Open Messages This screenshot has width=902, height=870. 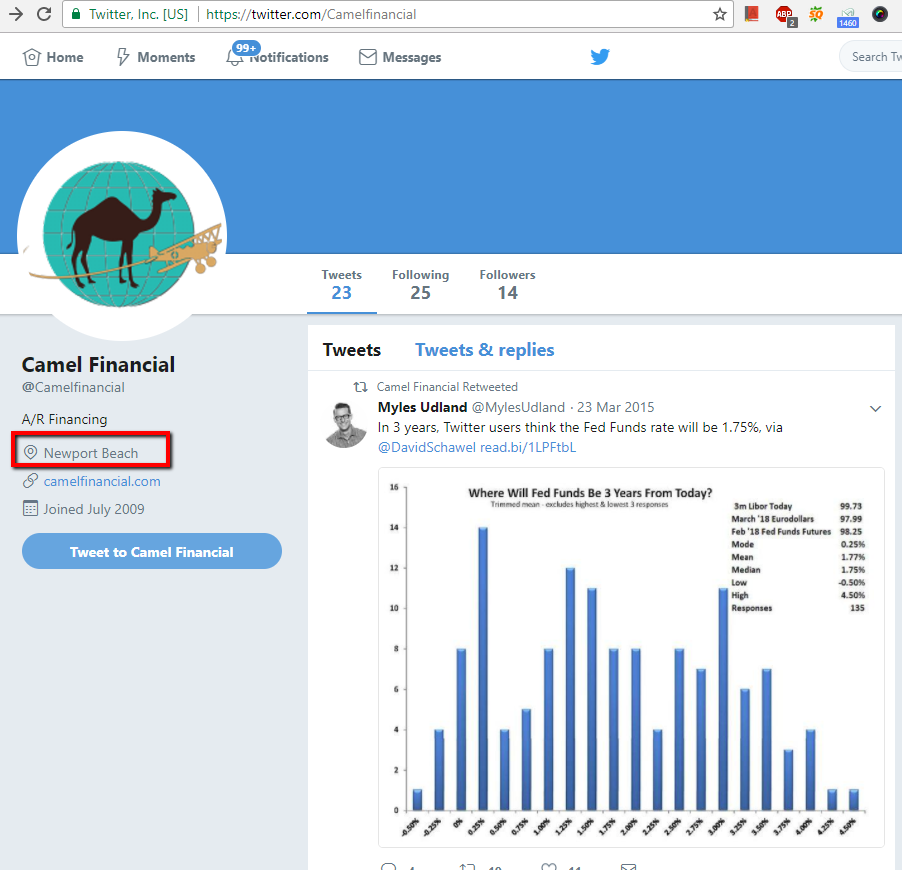[400, 57]
